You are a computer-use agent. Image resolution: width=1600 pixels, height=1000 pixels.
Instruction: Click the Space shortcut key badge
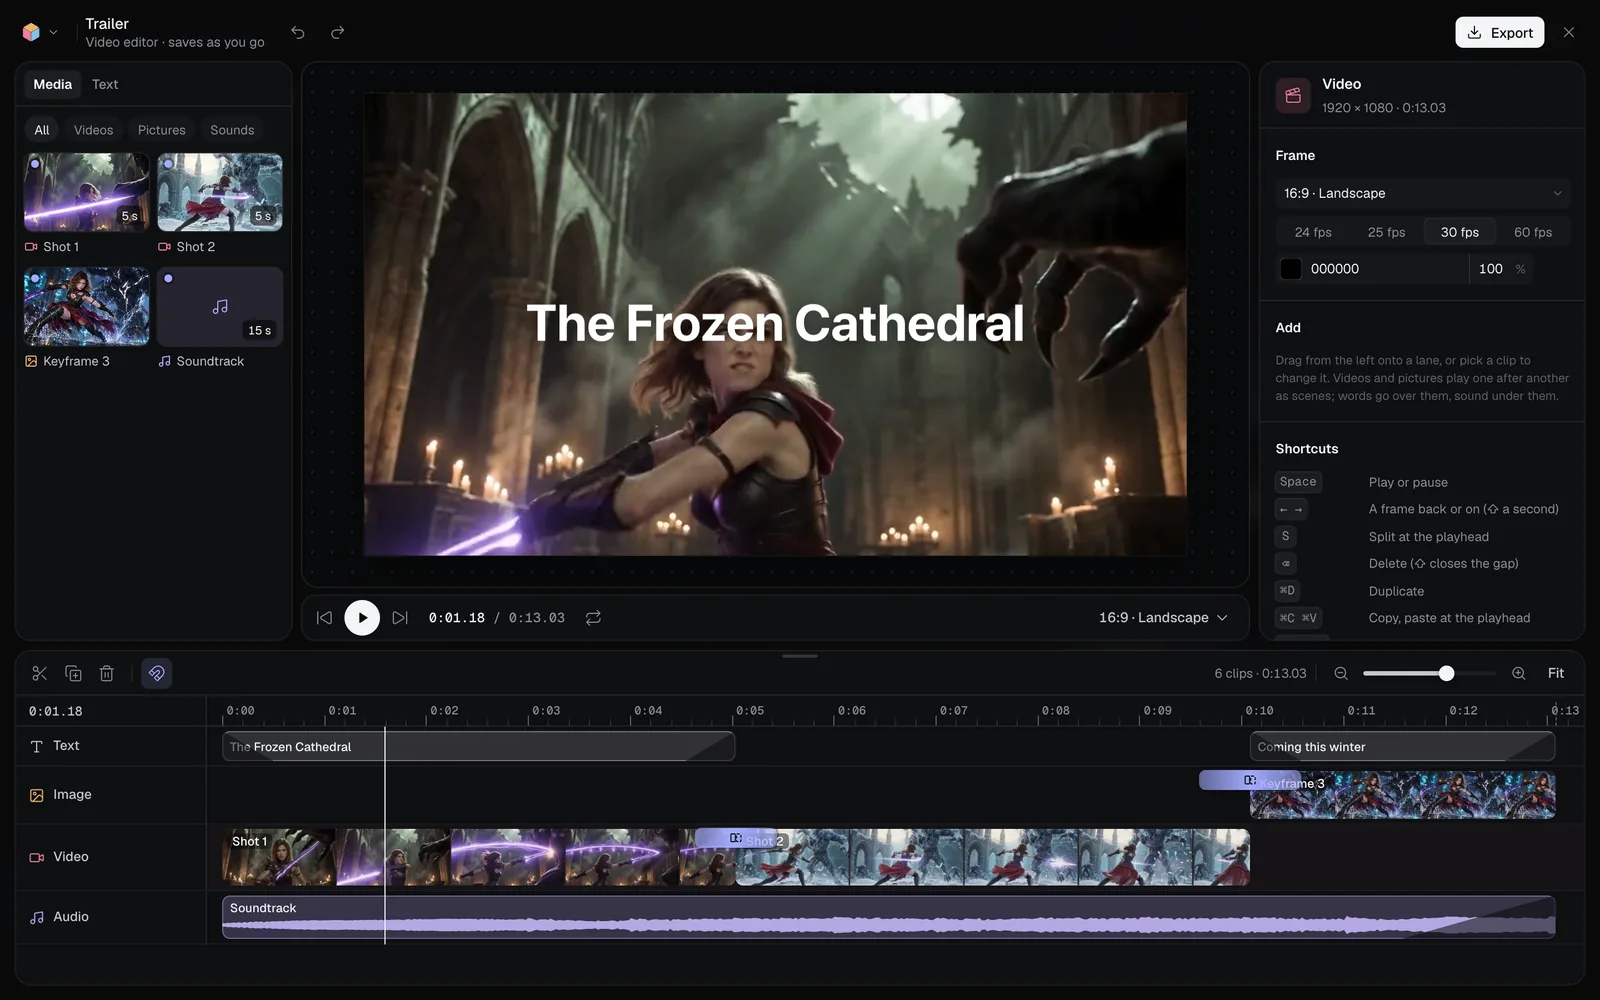(1298, 482)
